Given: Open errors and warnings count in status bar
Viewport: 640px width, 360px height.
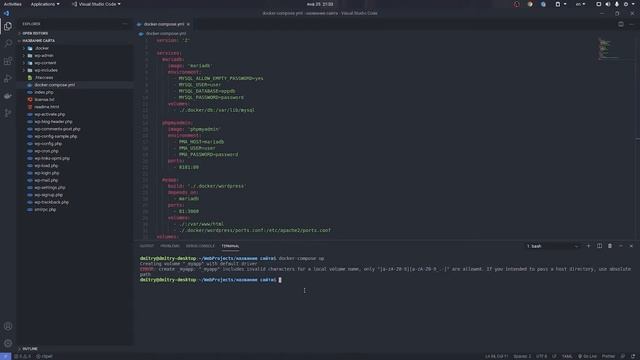Looking at the screenshot, I should (23, 356).
